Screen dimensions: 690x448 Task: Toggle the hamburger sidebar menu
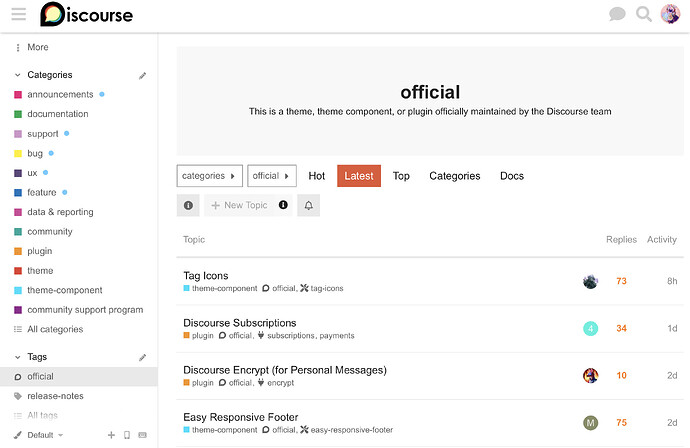click(18, 14)
